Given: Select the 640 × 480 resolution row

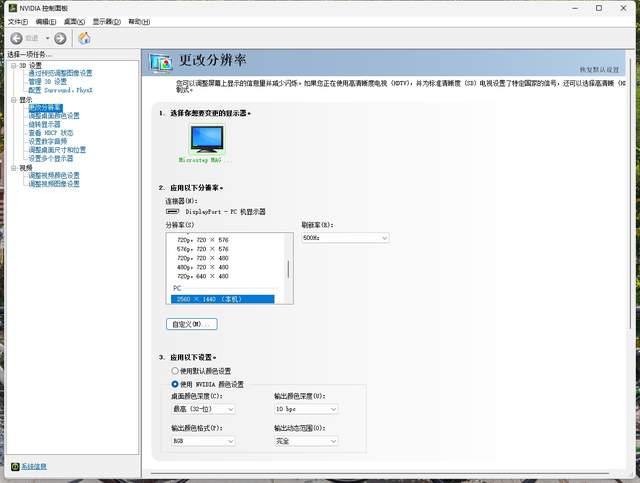Looking at the screenshot, I should (x=203, y=276).
